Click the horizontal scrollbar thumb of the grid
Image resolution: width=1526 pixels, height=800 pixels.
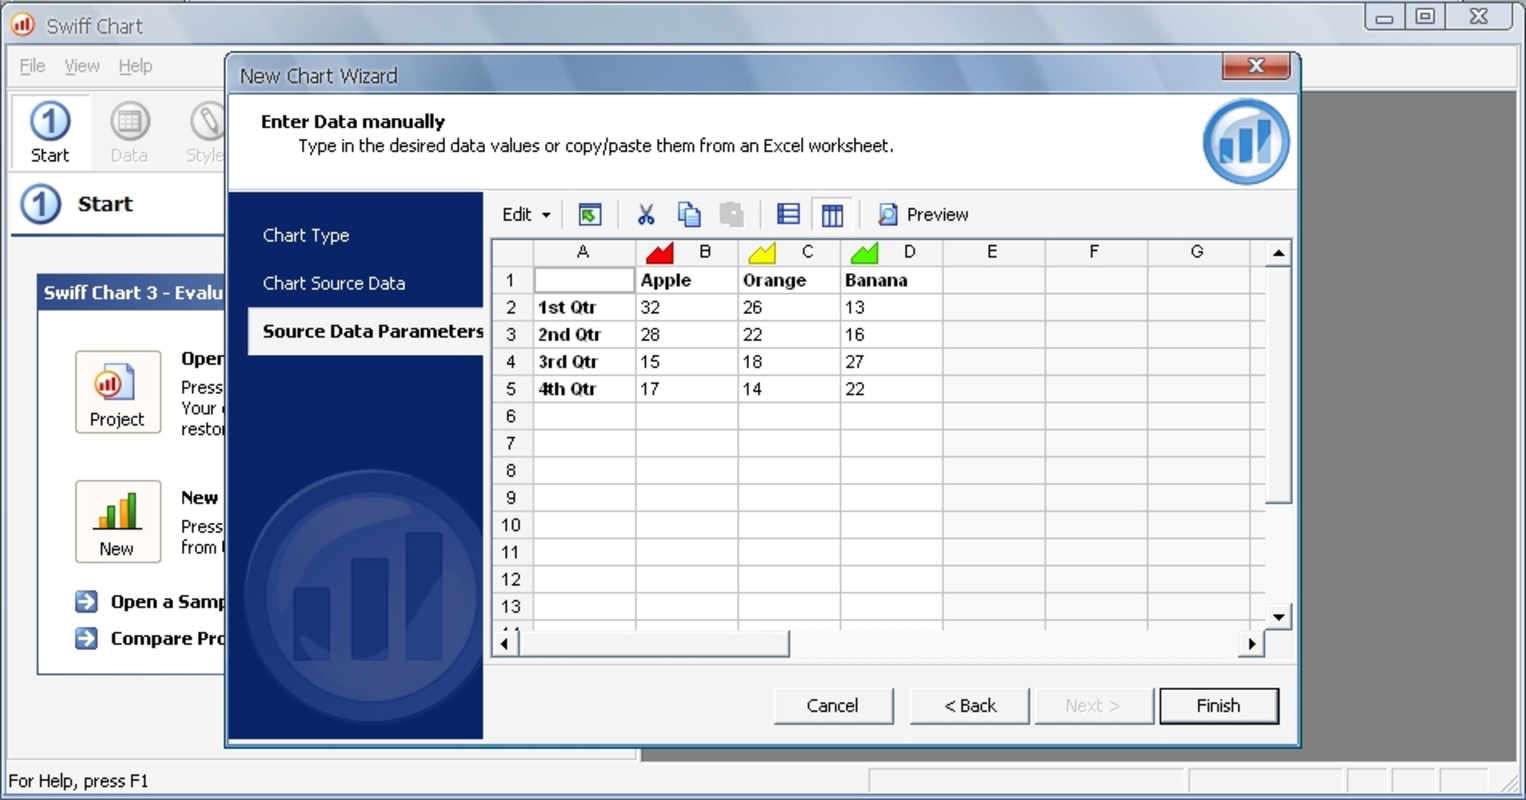(653, 643)
